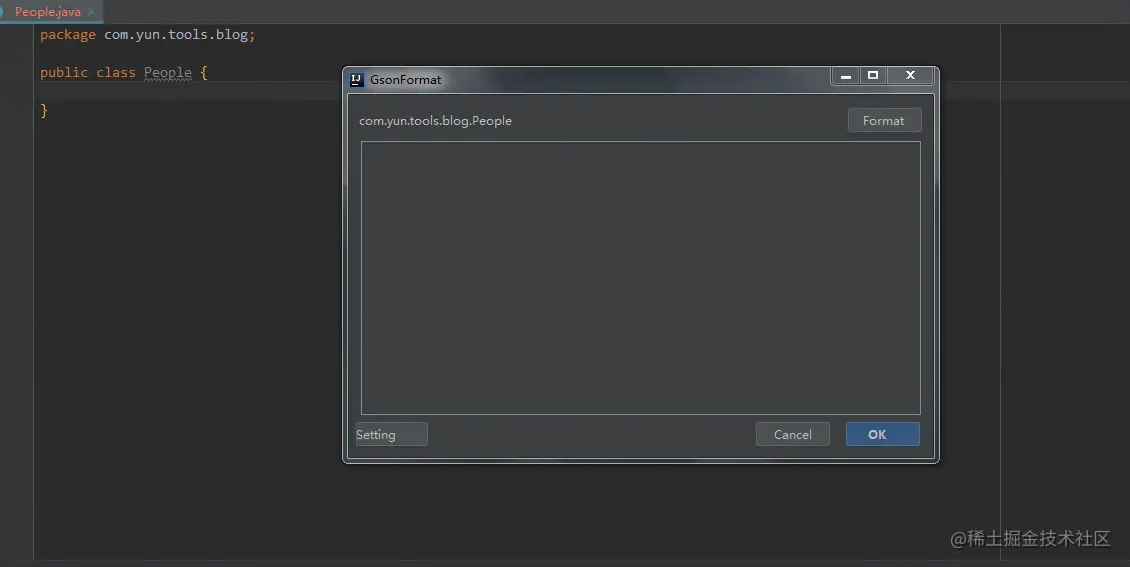
Task: Place cursor on the package keyword
Action: (x=68, y=35)
